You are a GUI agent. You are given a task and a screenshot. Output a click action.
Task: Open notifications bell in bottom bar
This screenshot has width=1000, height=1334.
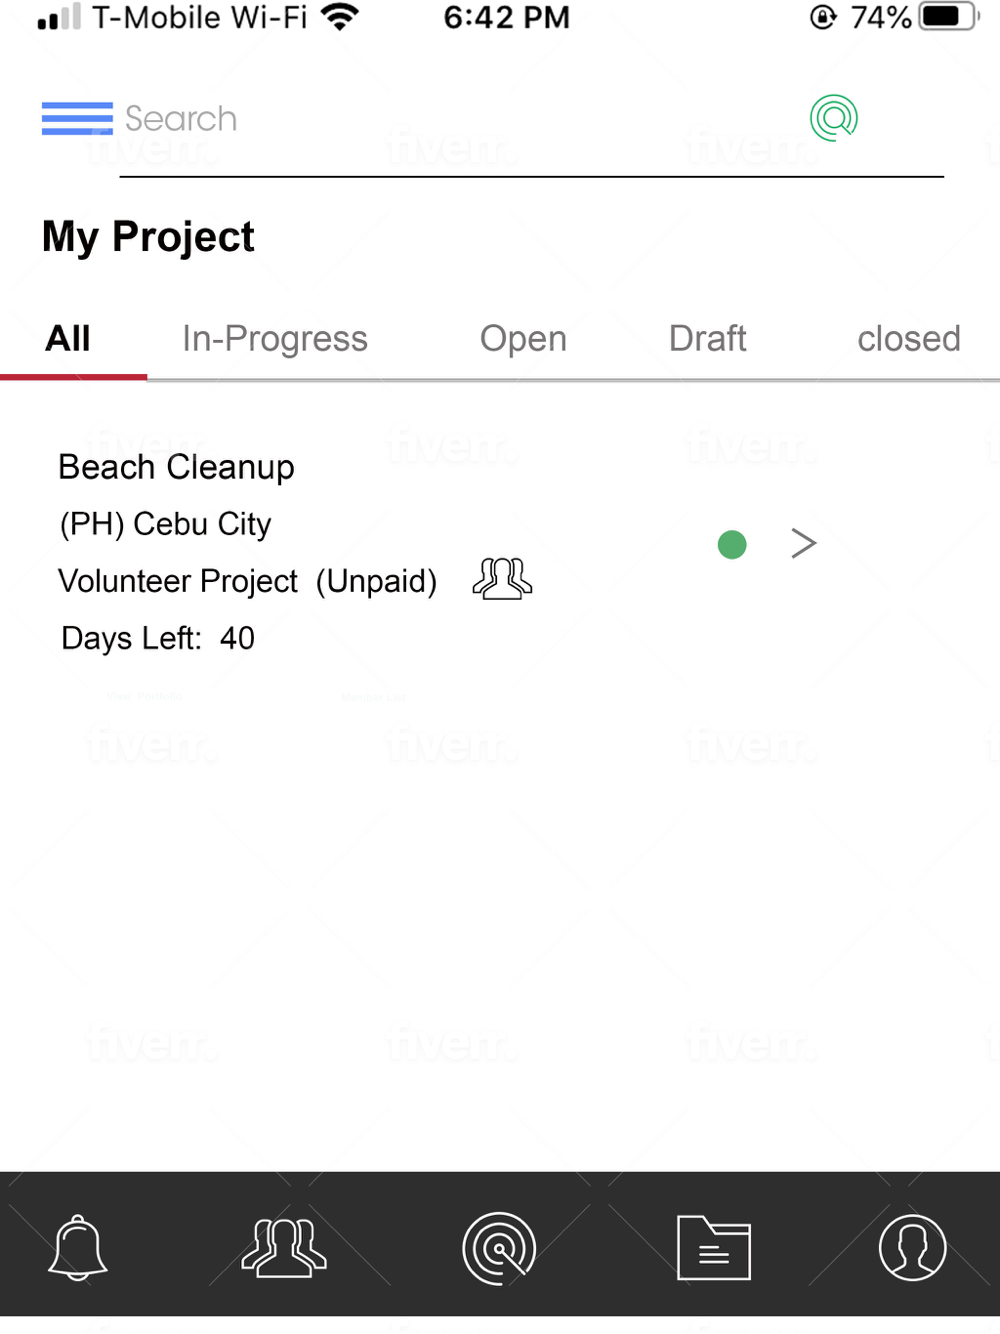[78, 1247]
